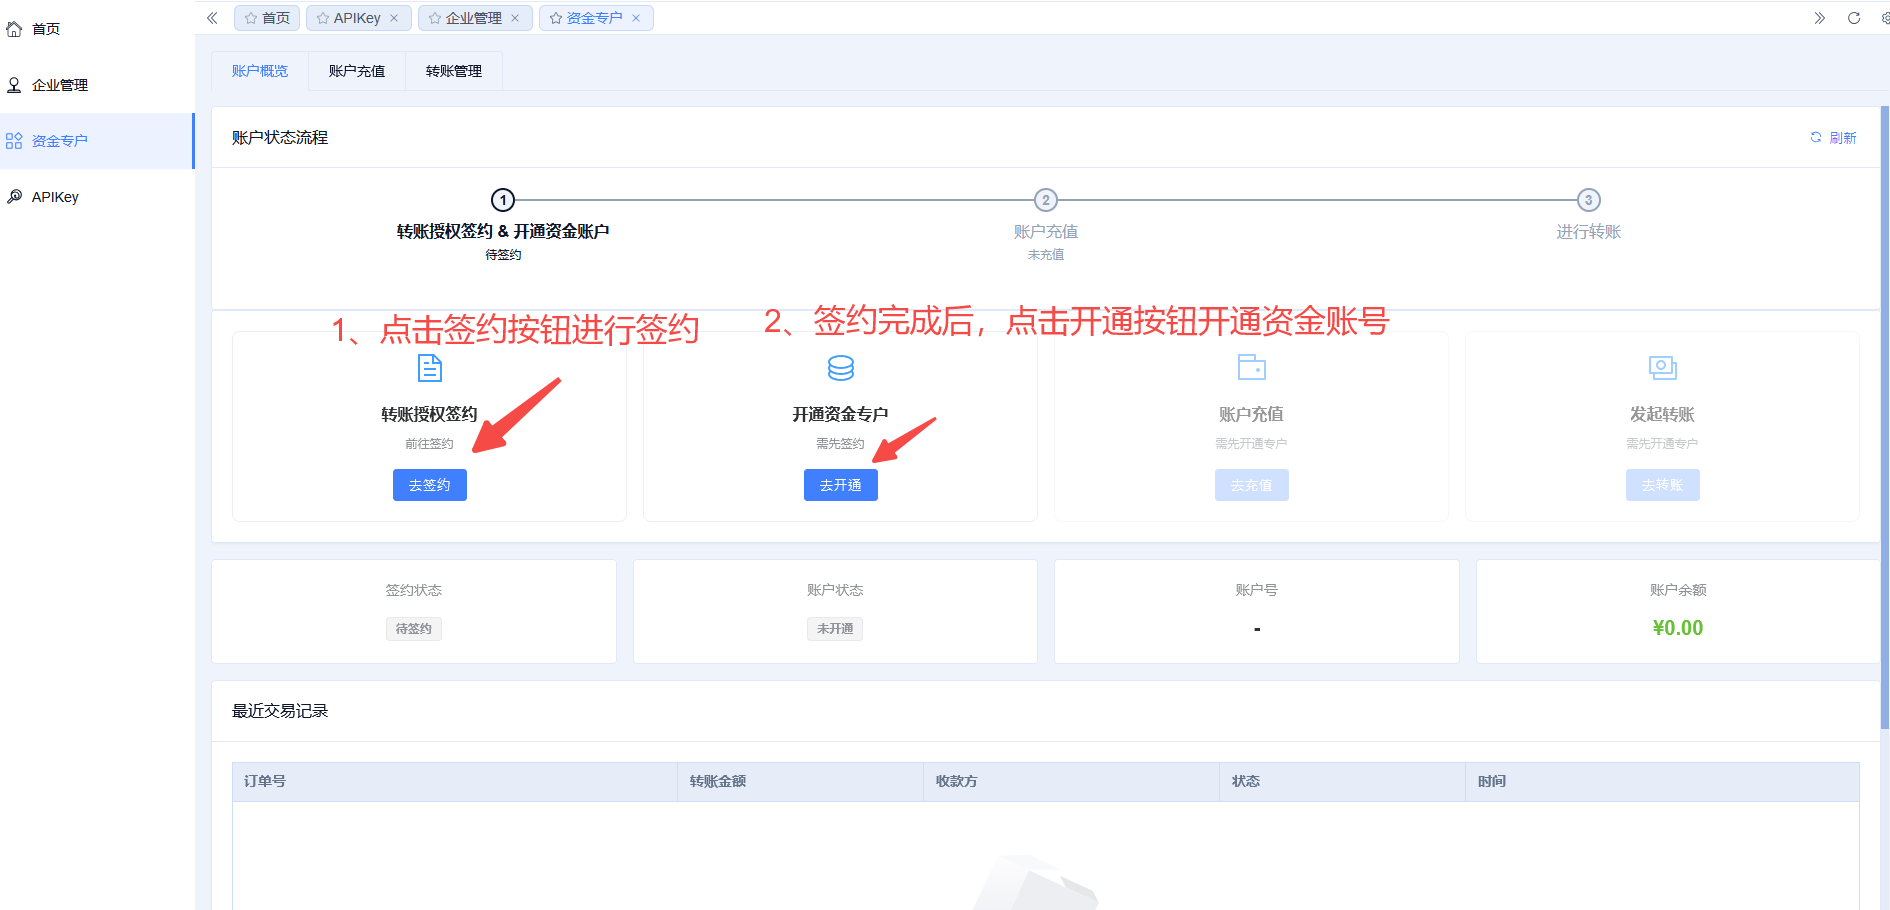Image resolution: width=1890 pixels, height=910 pixels.
Task: Click step 2 账户充值 circle marker
Action: [1045, 200]
